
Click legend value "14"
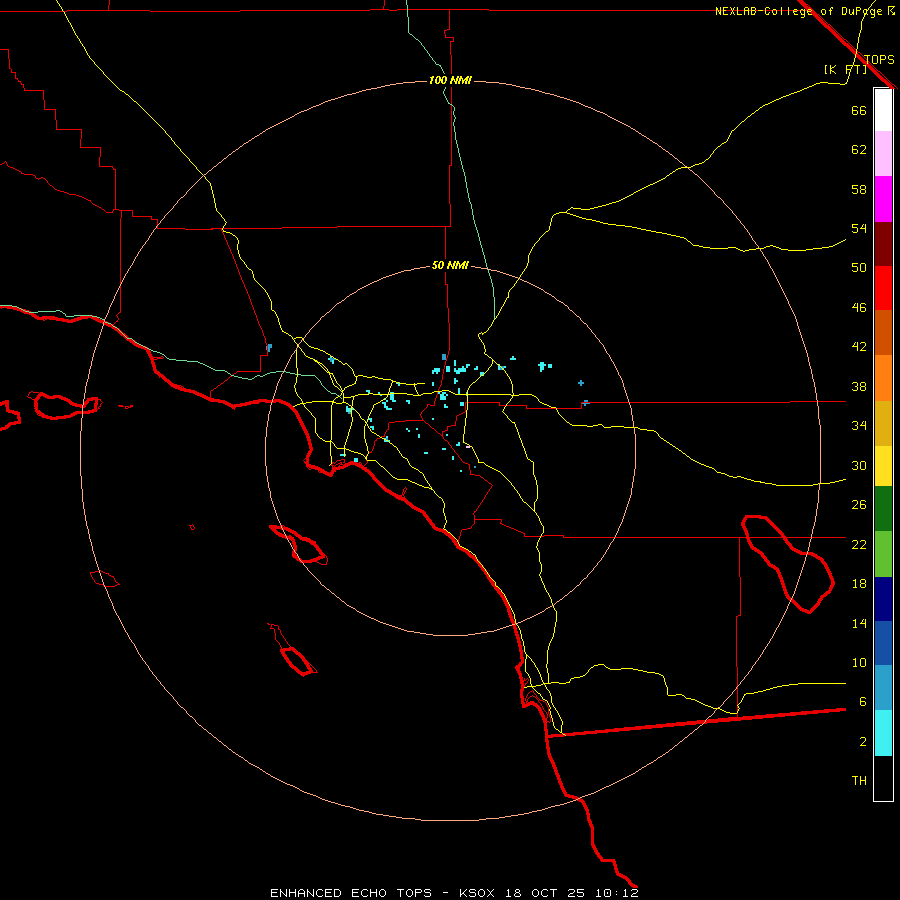pos(859,623)
